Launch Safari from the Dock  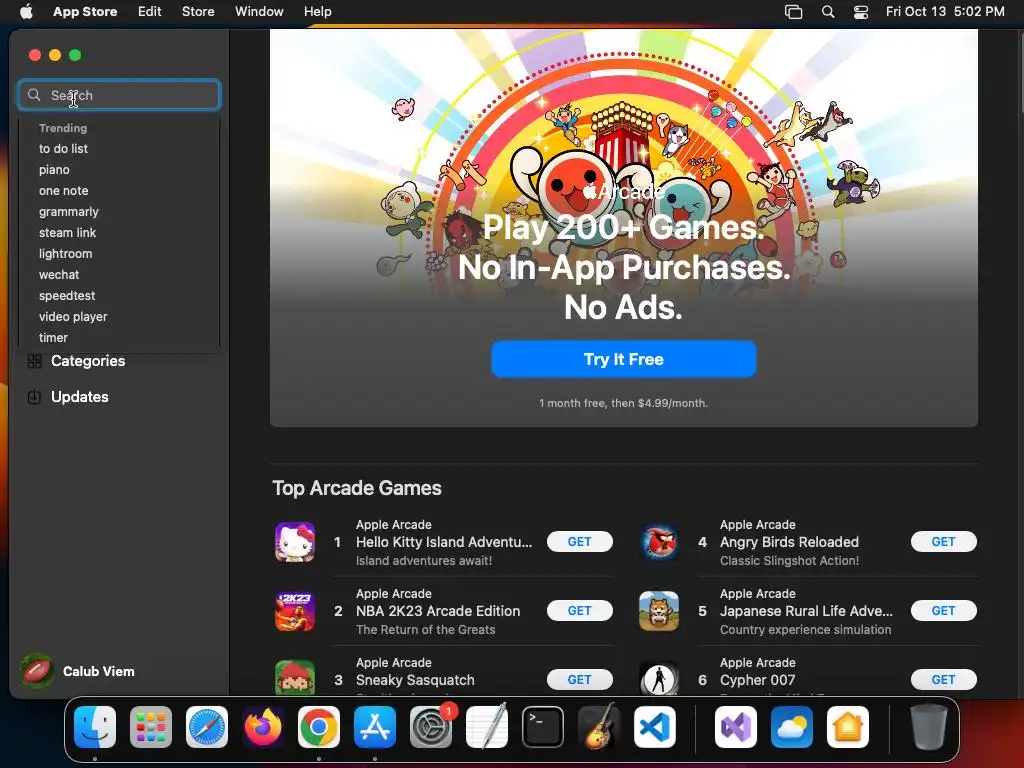[207, 727]
